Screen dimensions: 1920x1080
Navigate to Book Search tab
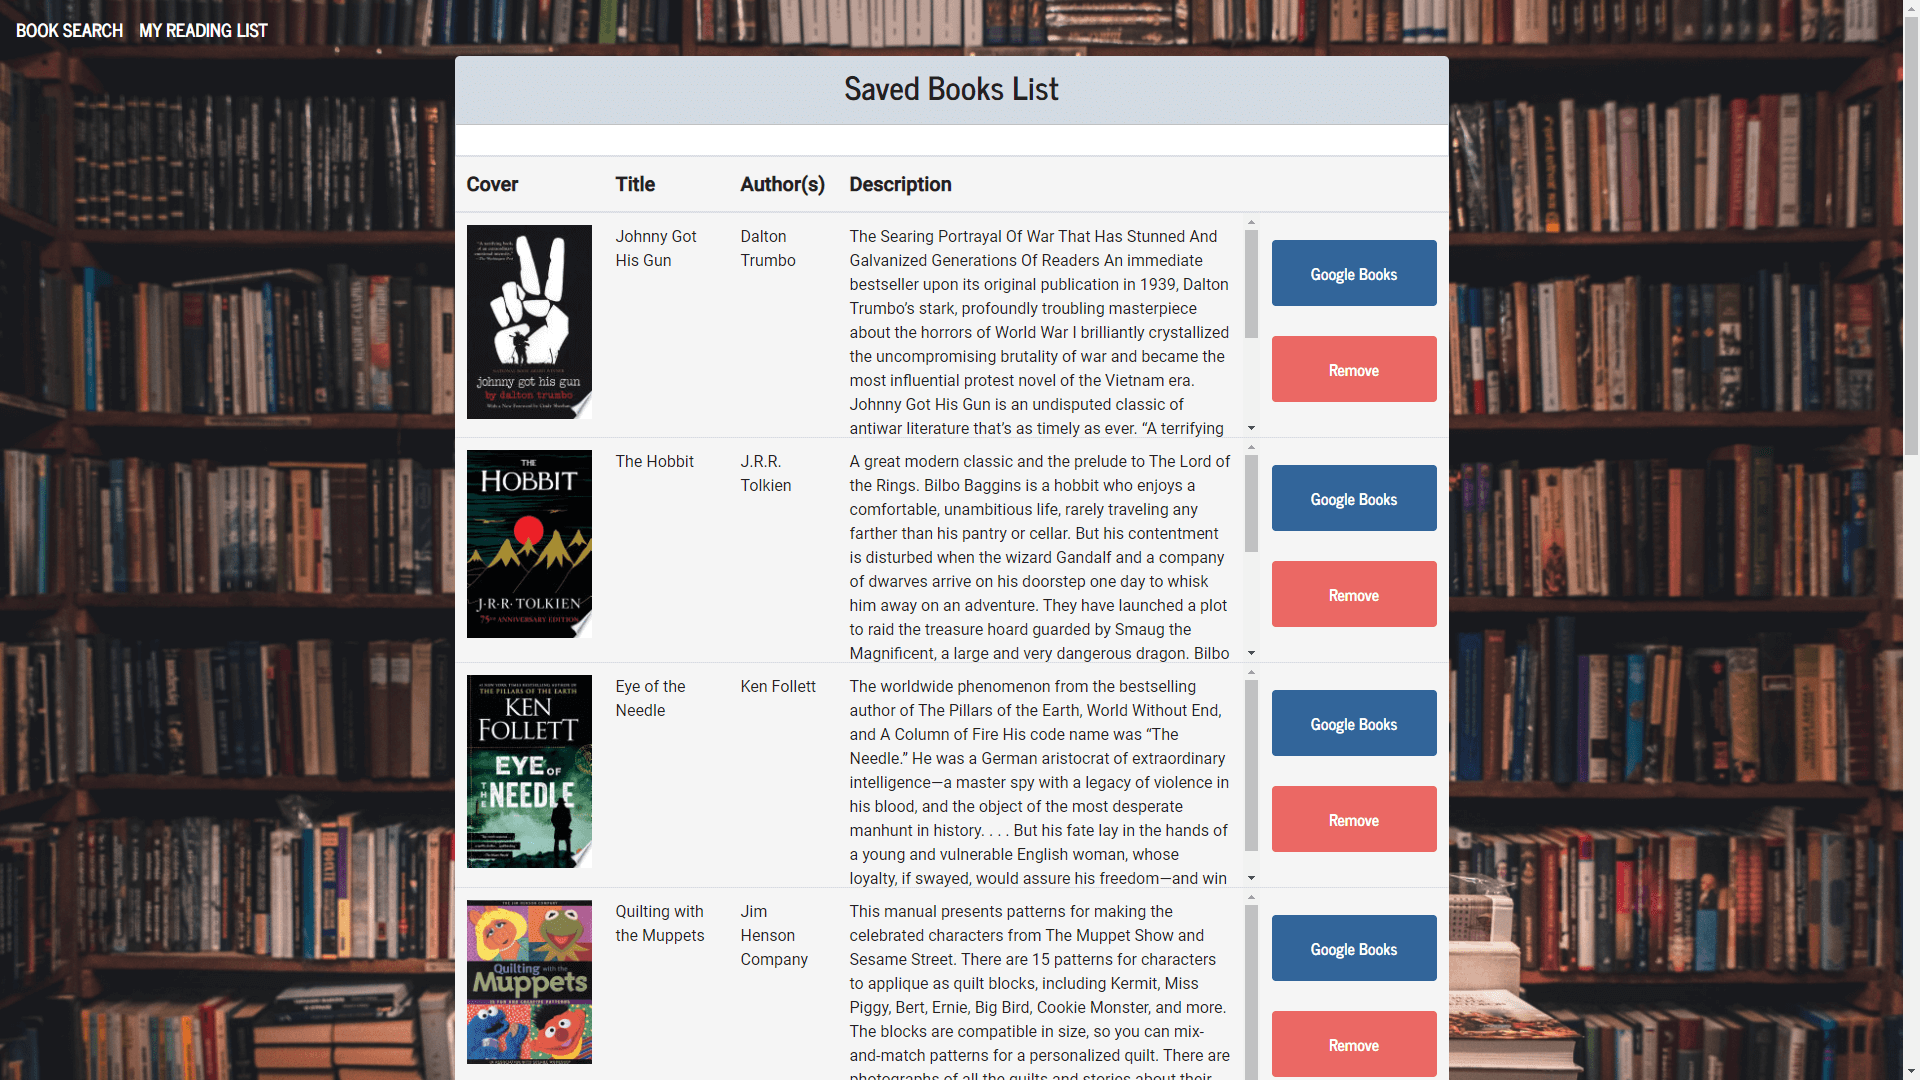click(x=69, y=29)
